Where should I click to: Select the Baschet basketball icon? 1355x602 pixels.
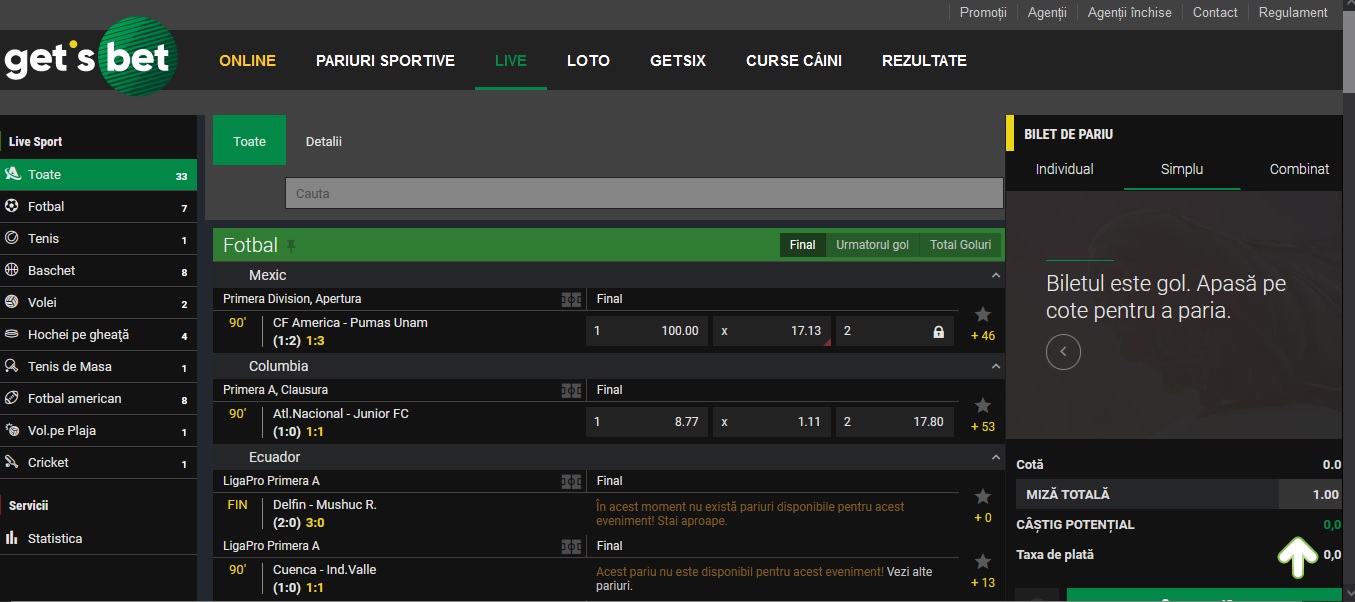click(x=12, y=270)
